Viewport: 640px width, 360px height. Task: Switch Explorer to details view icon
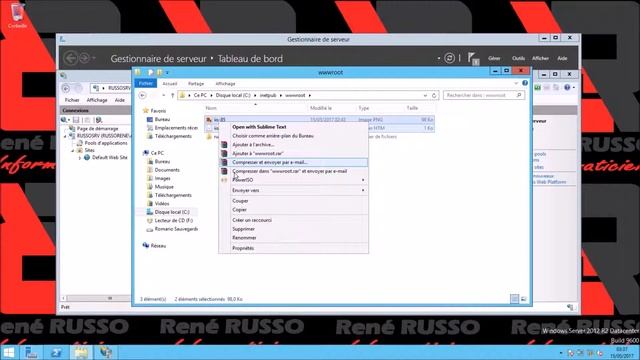tap(514, 299)
